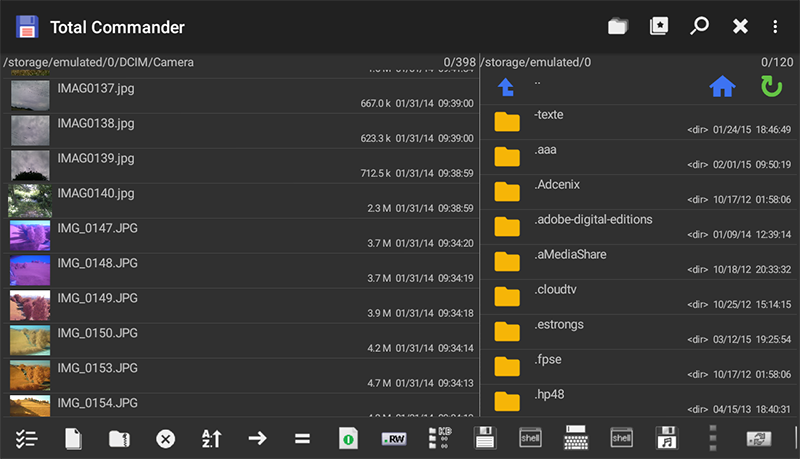Open file IMG_0154.JPG
Image resolution: width=800 pixels, height=459 pixels.
[241, 405]
